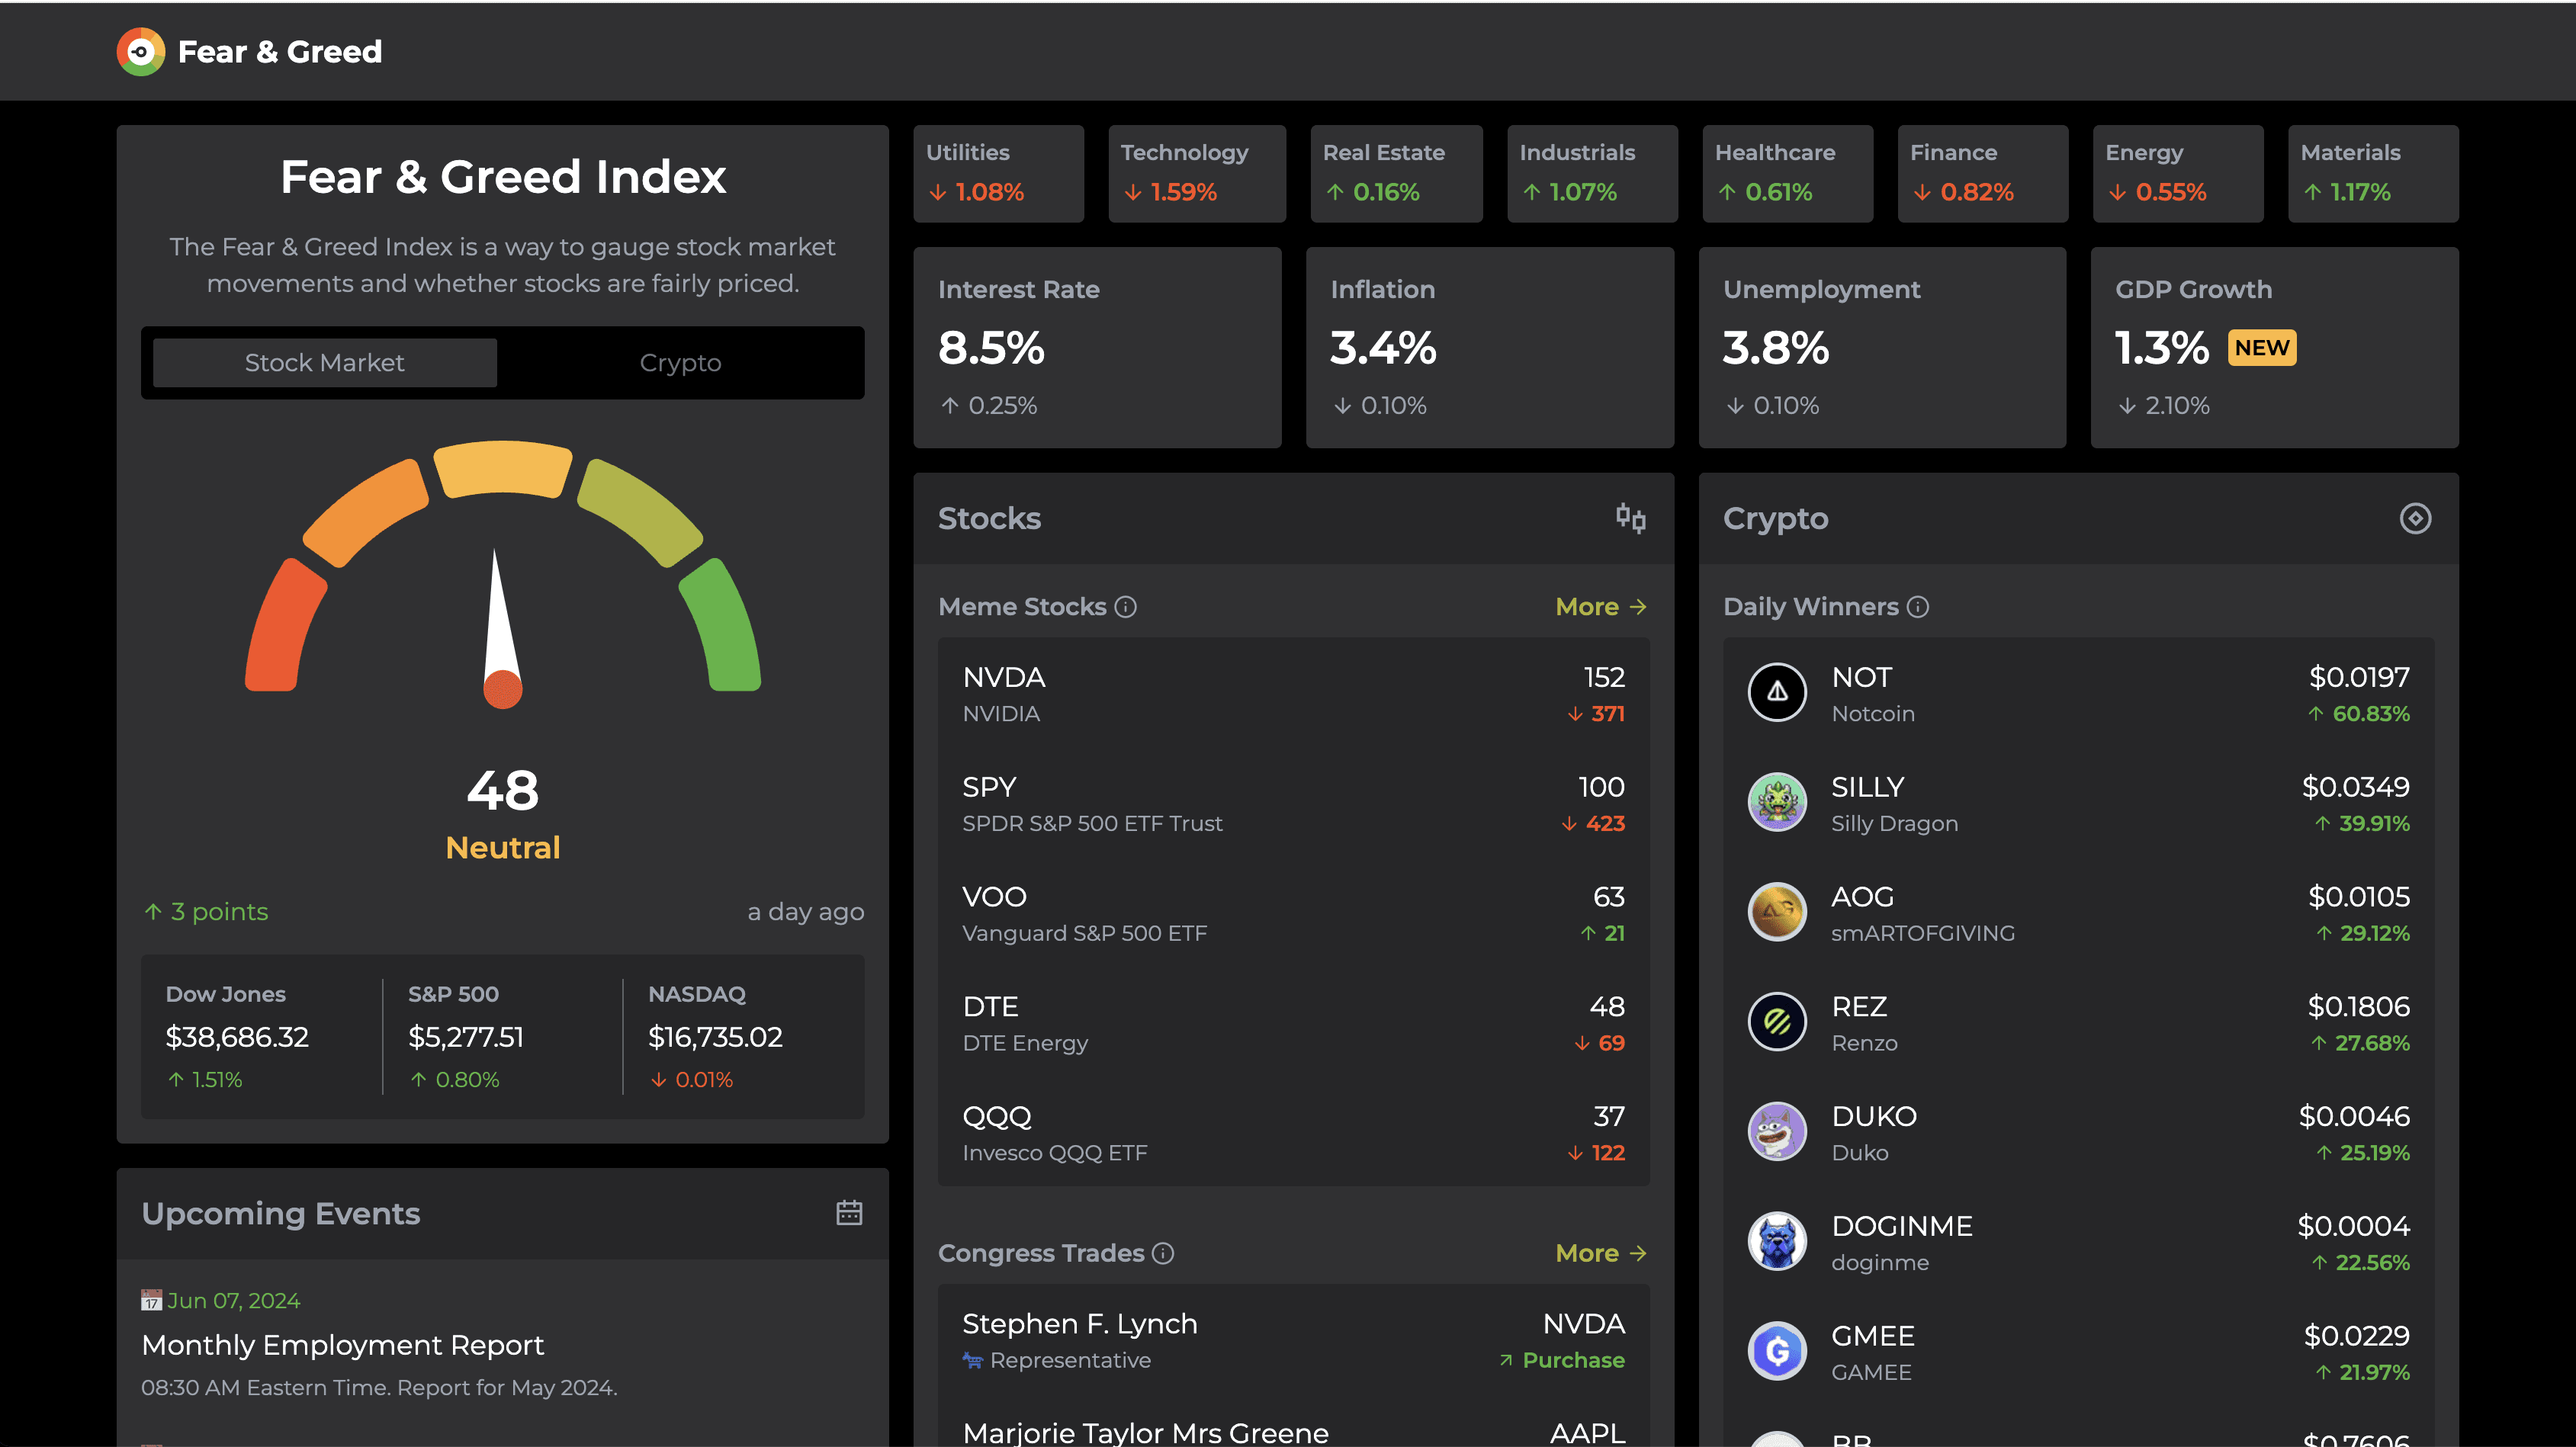Click the Jun 07, 2024 event date
The width and height of the screenshot is (2576, 1447).
tap(233, 1300)
